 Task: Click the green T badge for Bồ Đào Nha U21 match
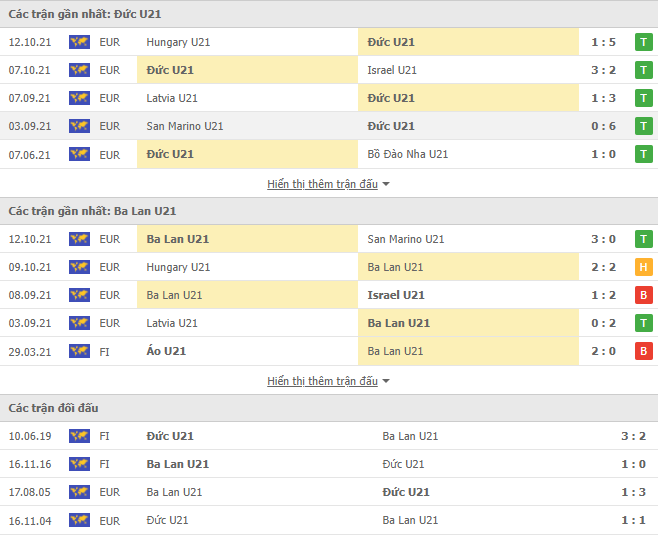point(644,154)
